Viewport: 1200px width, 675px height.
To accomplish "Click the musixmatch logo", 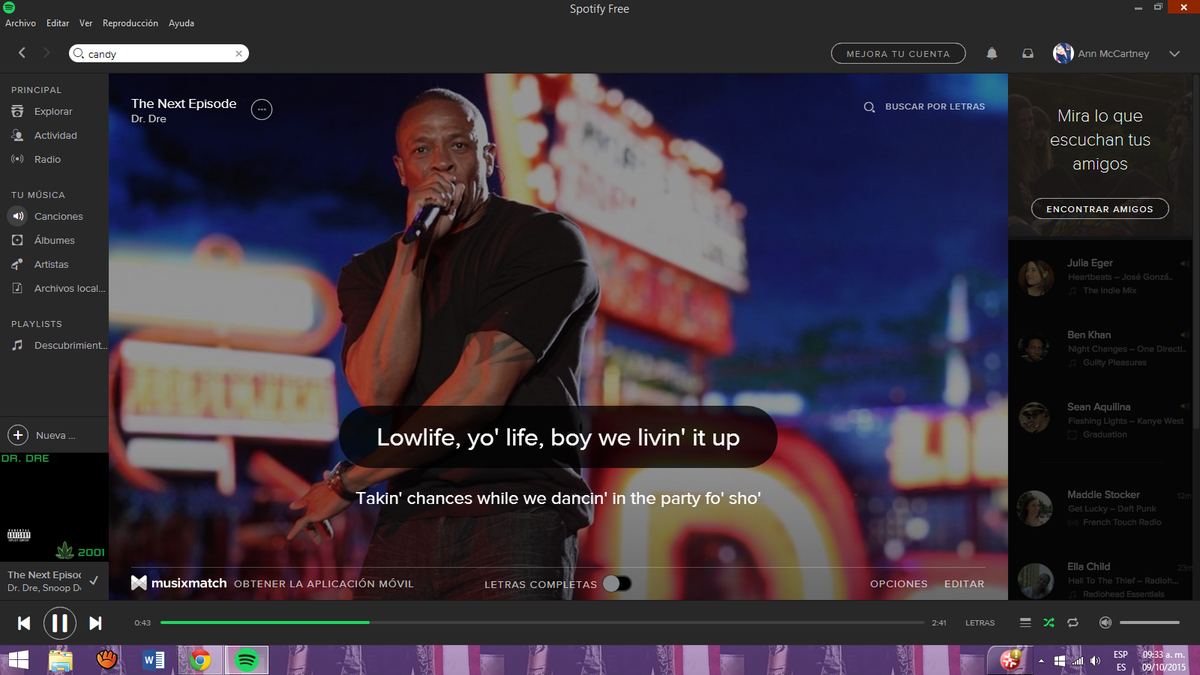I will pyautogui.click(x=179, y=583).
